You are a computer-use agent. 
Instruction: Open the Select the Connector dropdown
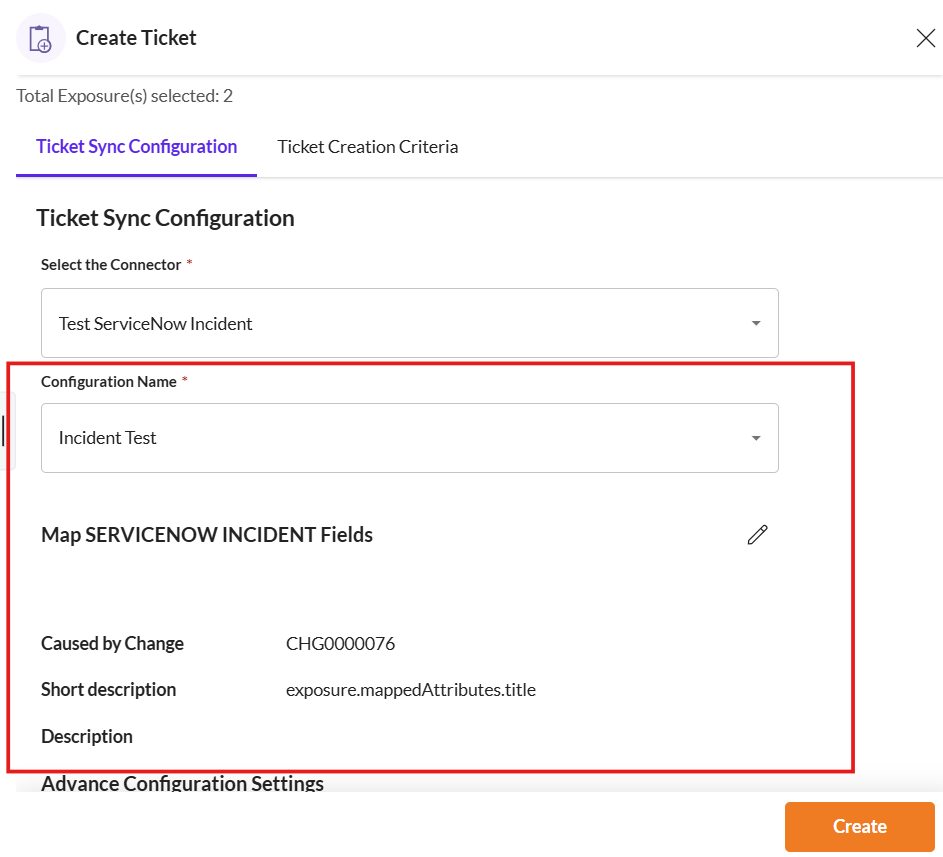click(410, 323)
